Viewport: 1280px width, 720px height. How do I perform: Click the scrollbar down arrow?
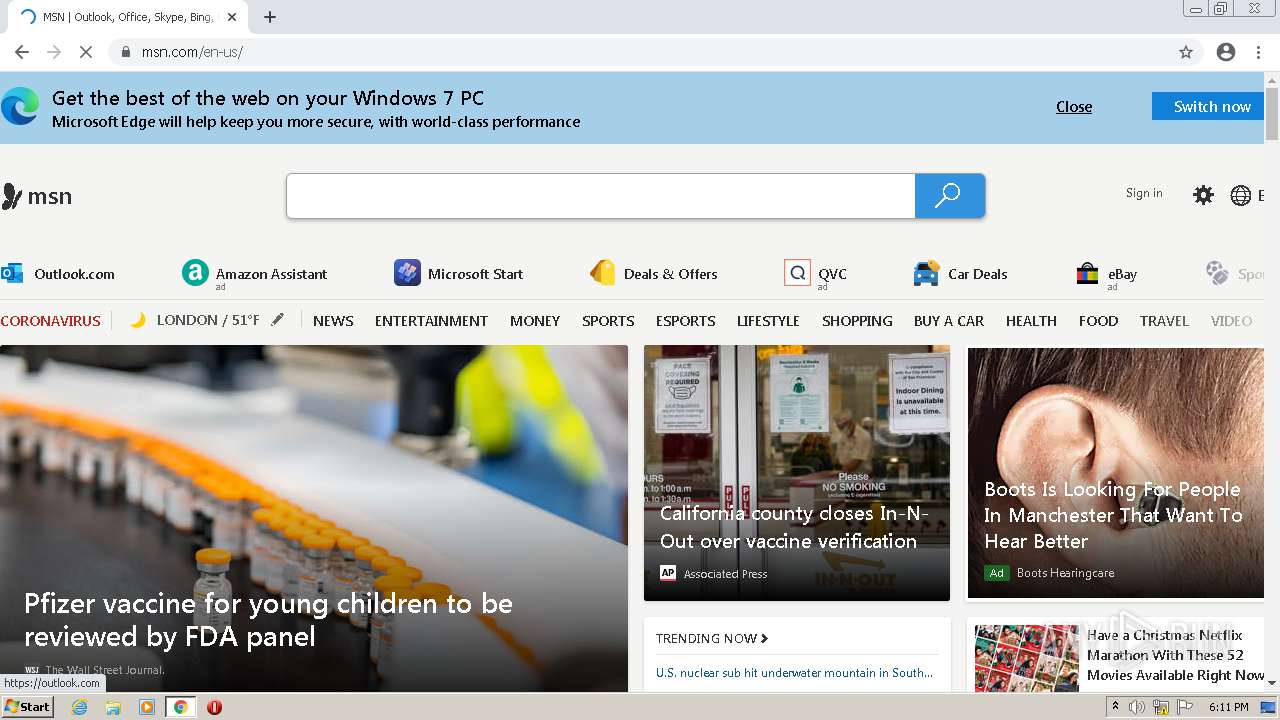1272,682
